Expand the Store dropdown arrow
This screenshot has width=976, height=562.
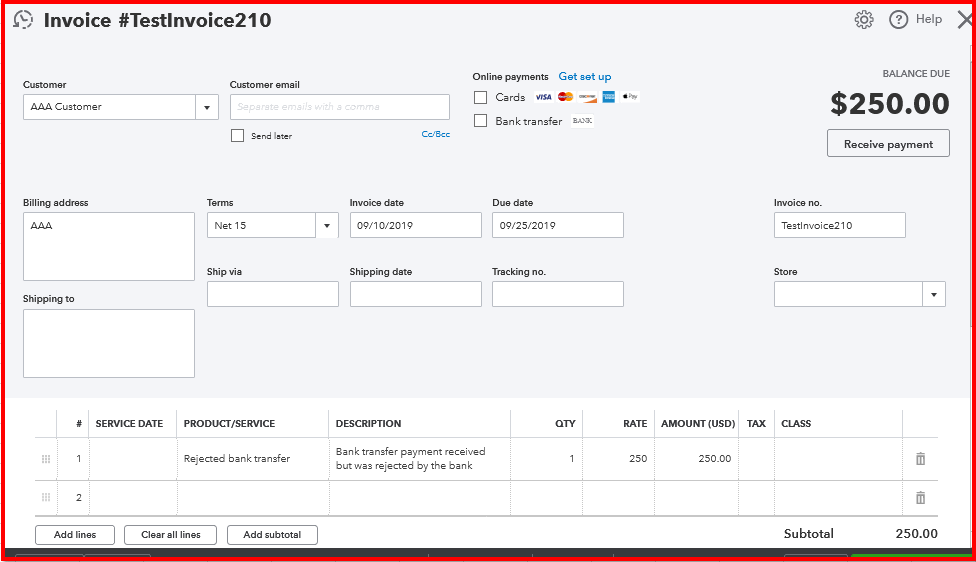point(934,294)
